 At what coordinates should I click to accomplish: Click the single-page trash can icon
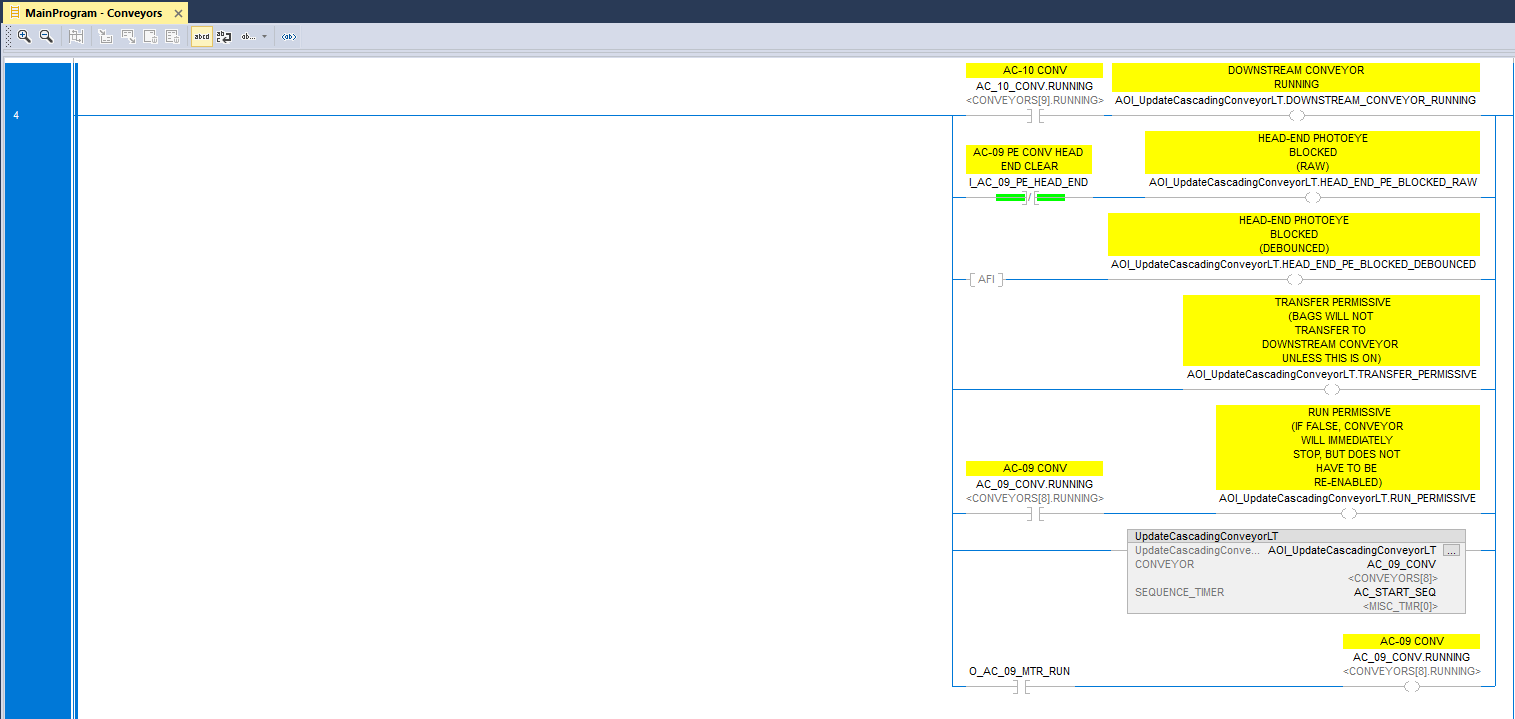point(150,36)
